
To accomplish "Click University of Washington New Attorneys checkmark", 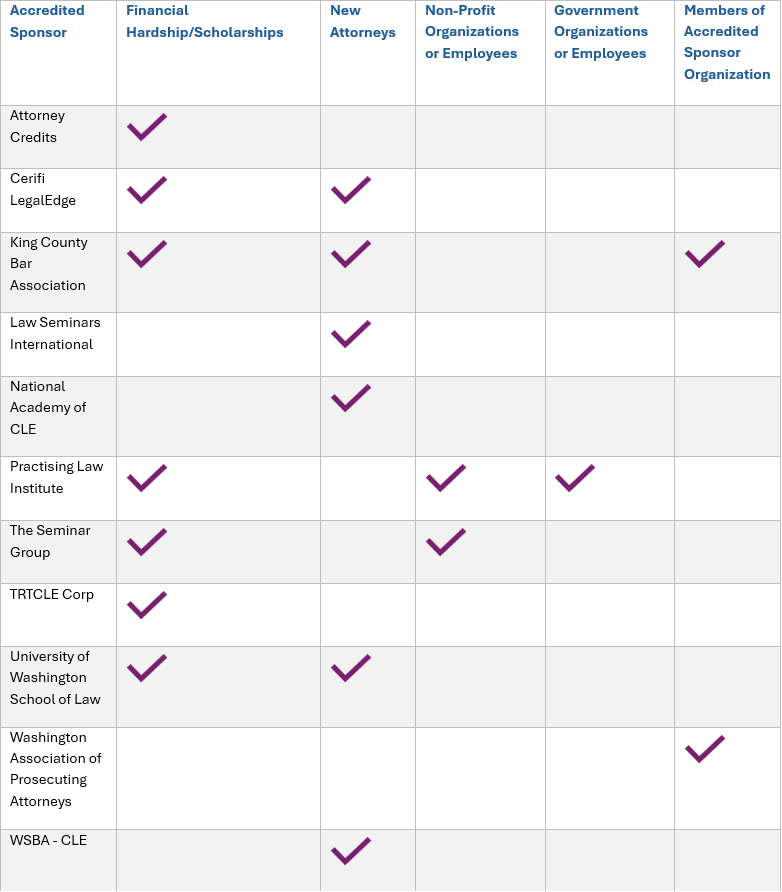I will coord(351,668).
